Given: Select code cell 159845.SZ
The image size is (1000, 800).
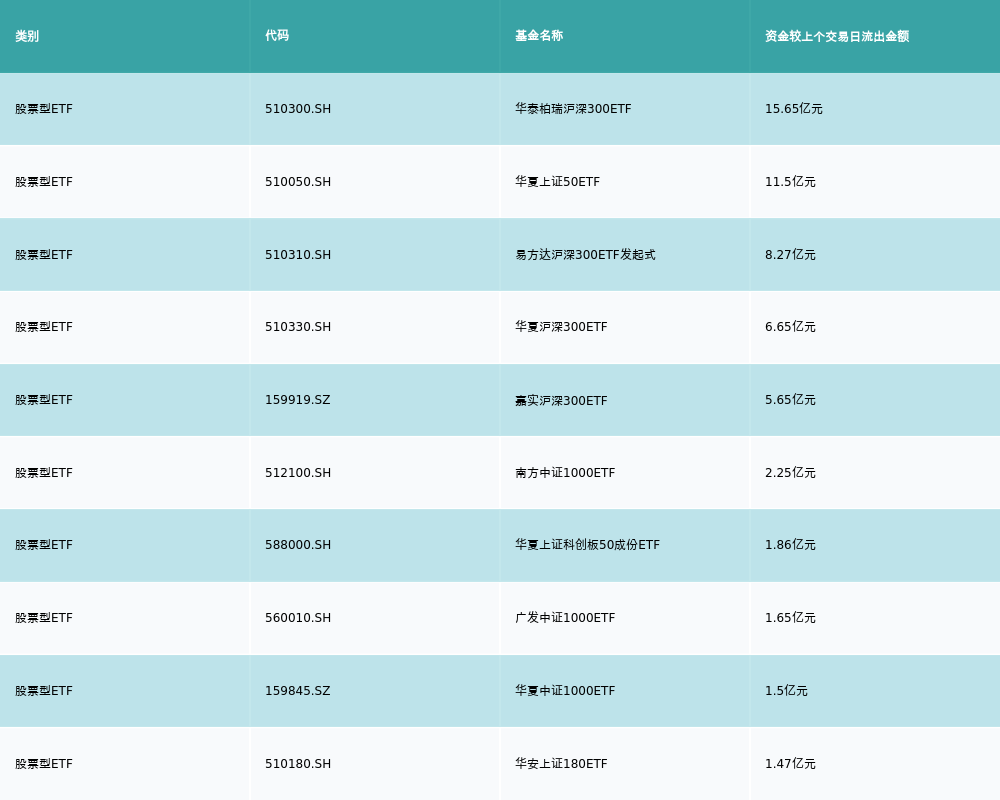Looking at the screenshot, I should (298, 691).
